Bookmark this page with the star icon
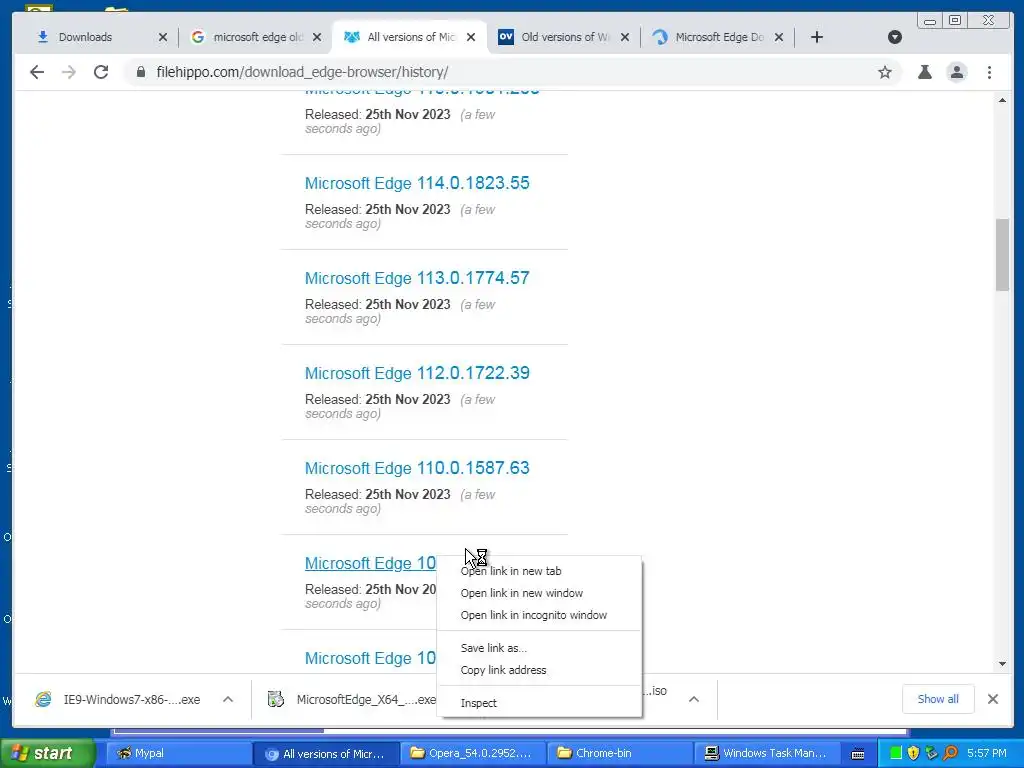Screen dimensions: 1024x768 [x=885, y=72]
